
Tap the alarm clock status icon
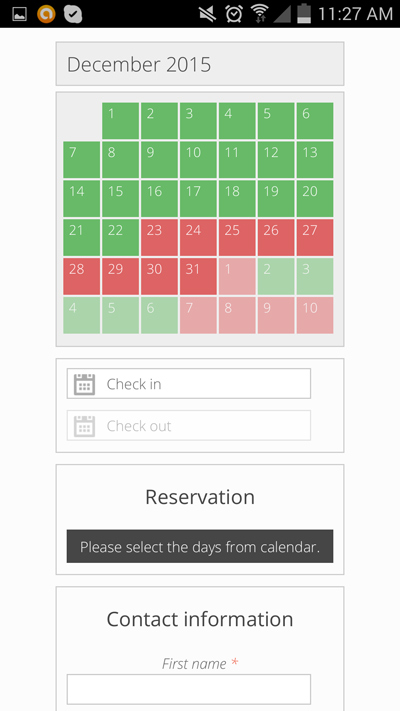pos(234,14)
